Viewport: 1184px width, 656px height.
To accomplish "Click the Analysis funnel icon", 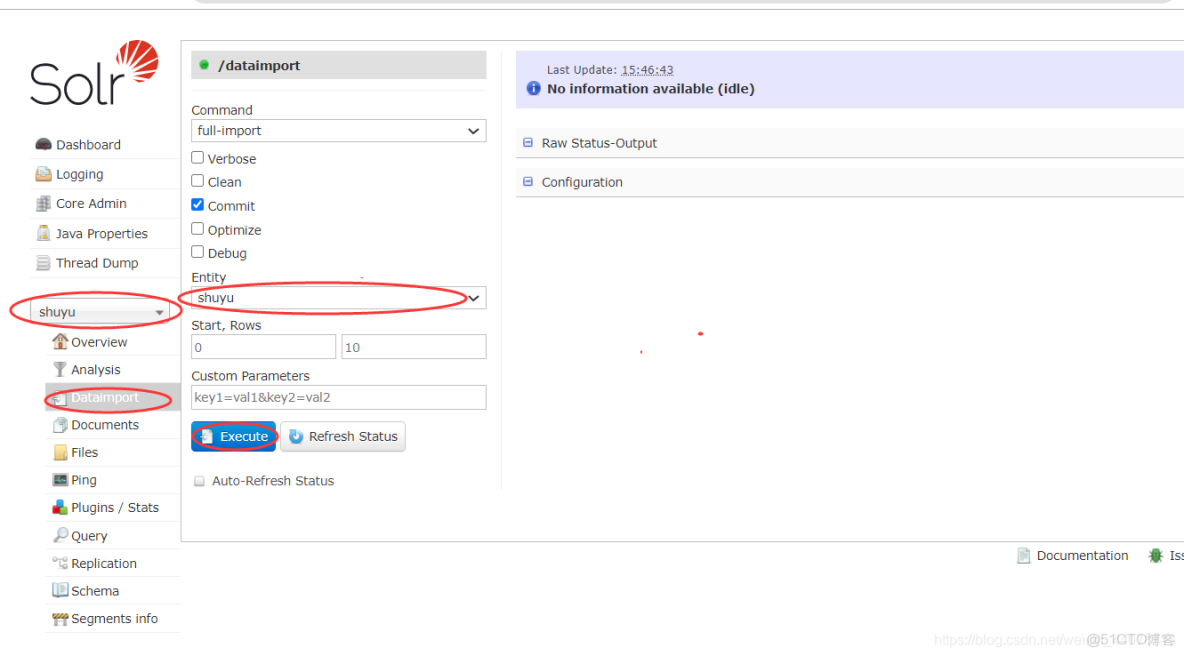I will [60, 369].
